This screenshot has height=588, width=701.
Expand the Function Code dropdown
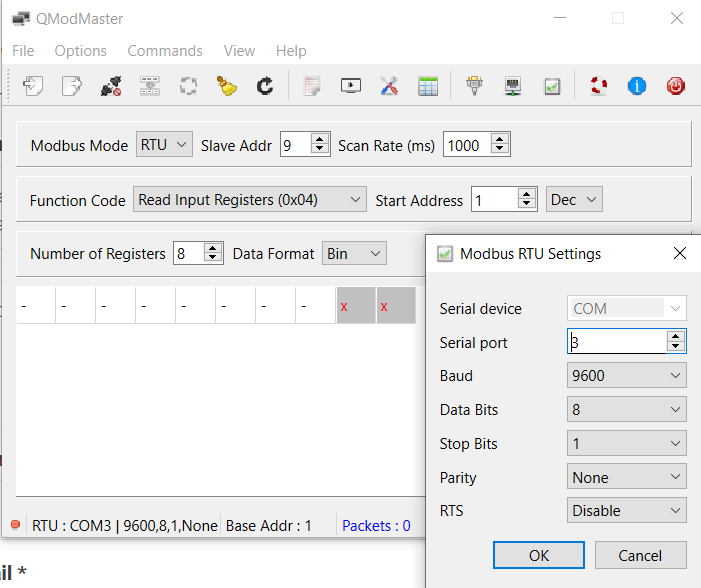point(249,199)
